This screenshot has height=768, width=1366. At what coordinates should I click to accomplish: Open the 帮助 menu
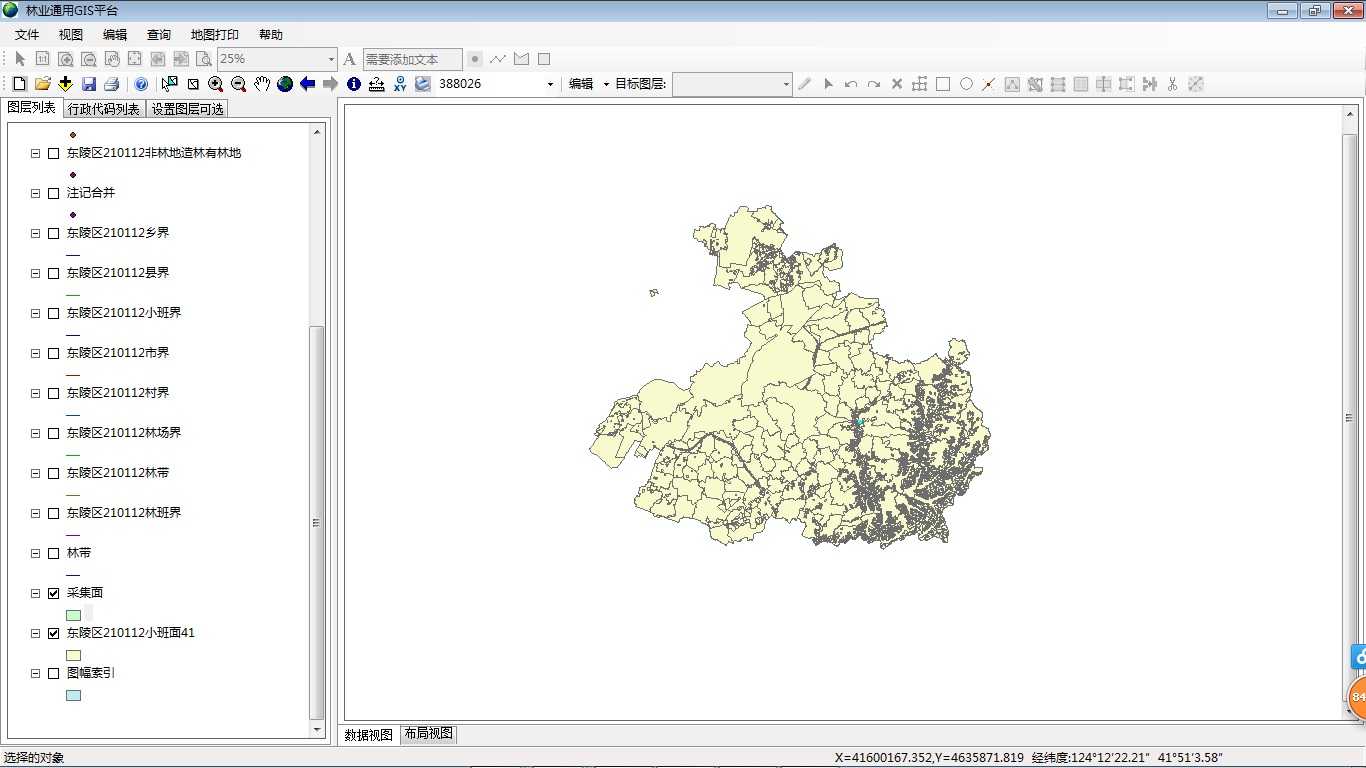tap(271, 35)
